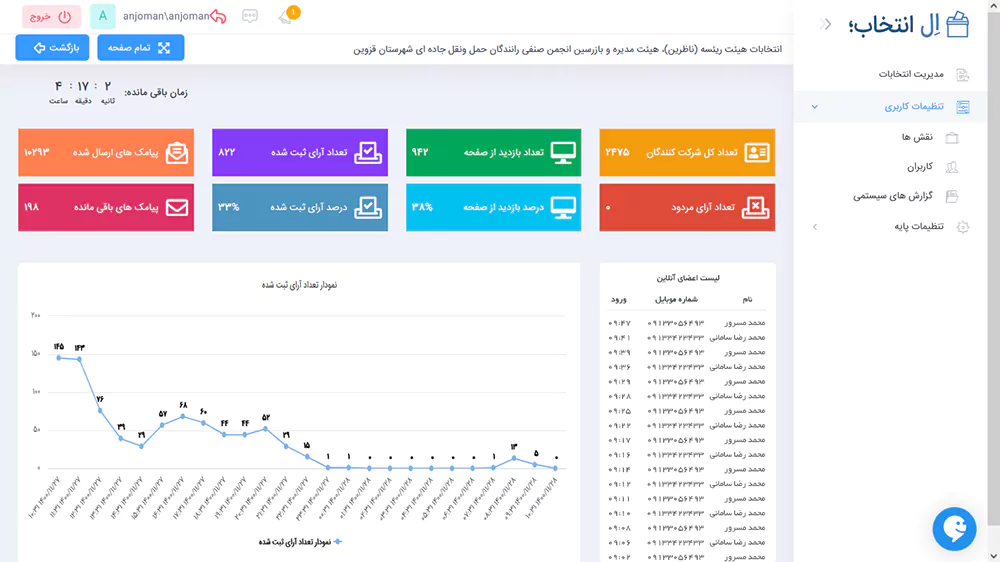Screen dimensions: 1000x562
Task: Click the بازگشت back button
Action: pyautogui.click(x=52, y=48)
